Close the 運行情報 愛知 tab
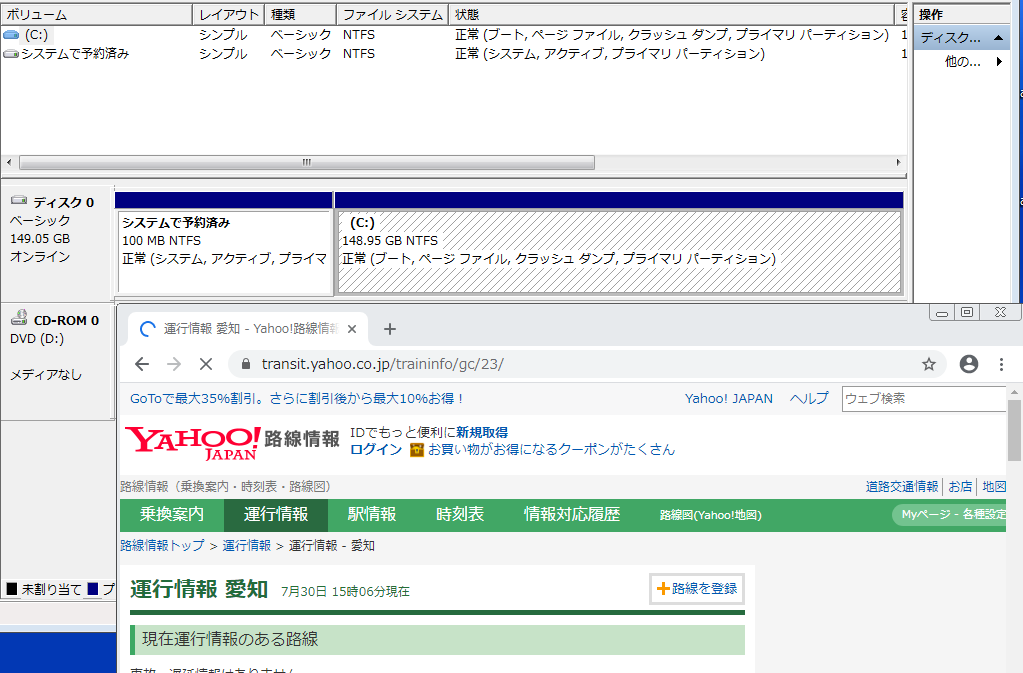This screenshot has width=1023, height=673. (352, 329)
